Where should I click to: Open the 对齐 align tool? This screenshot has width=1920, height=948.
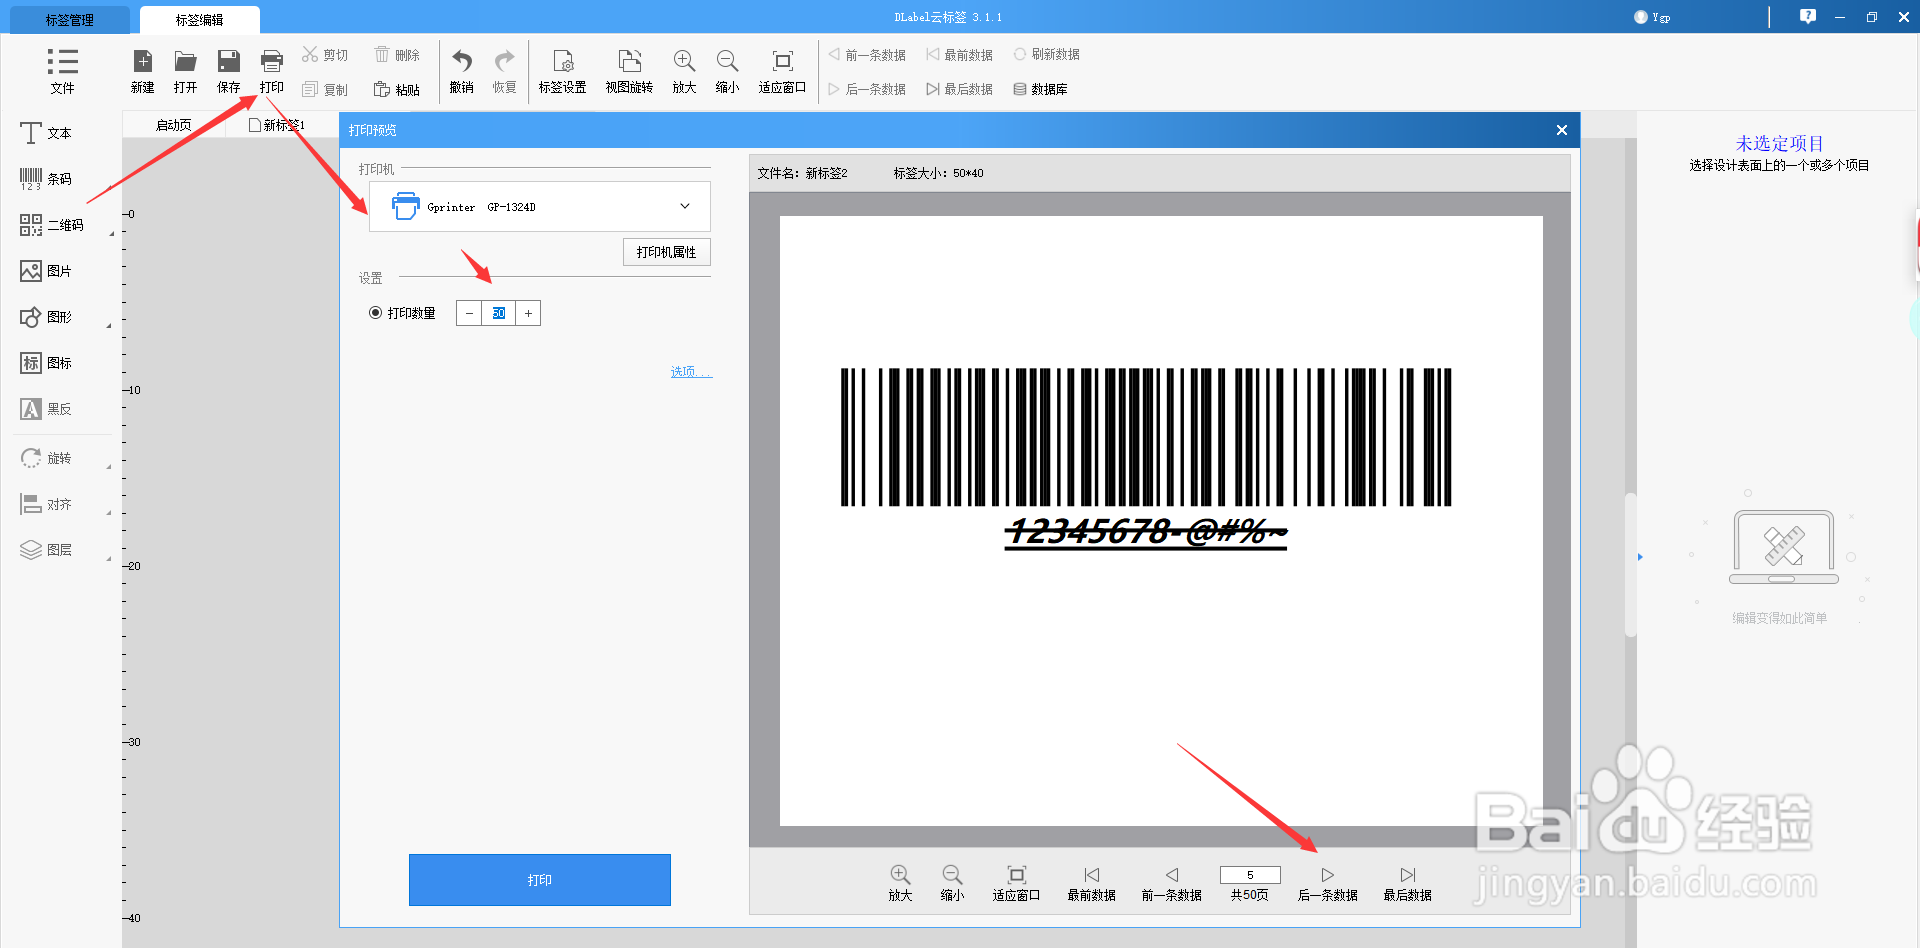pos(46,504)
